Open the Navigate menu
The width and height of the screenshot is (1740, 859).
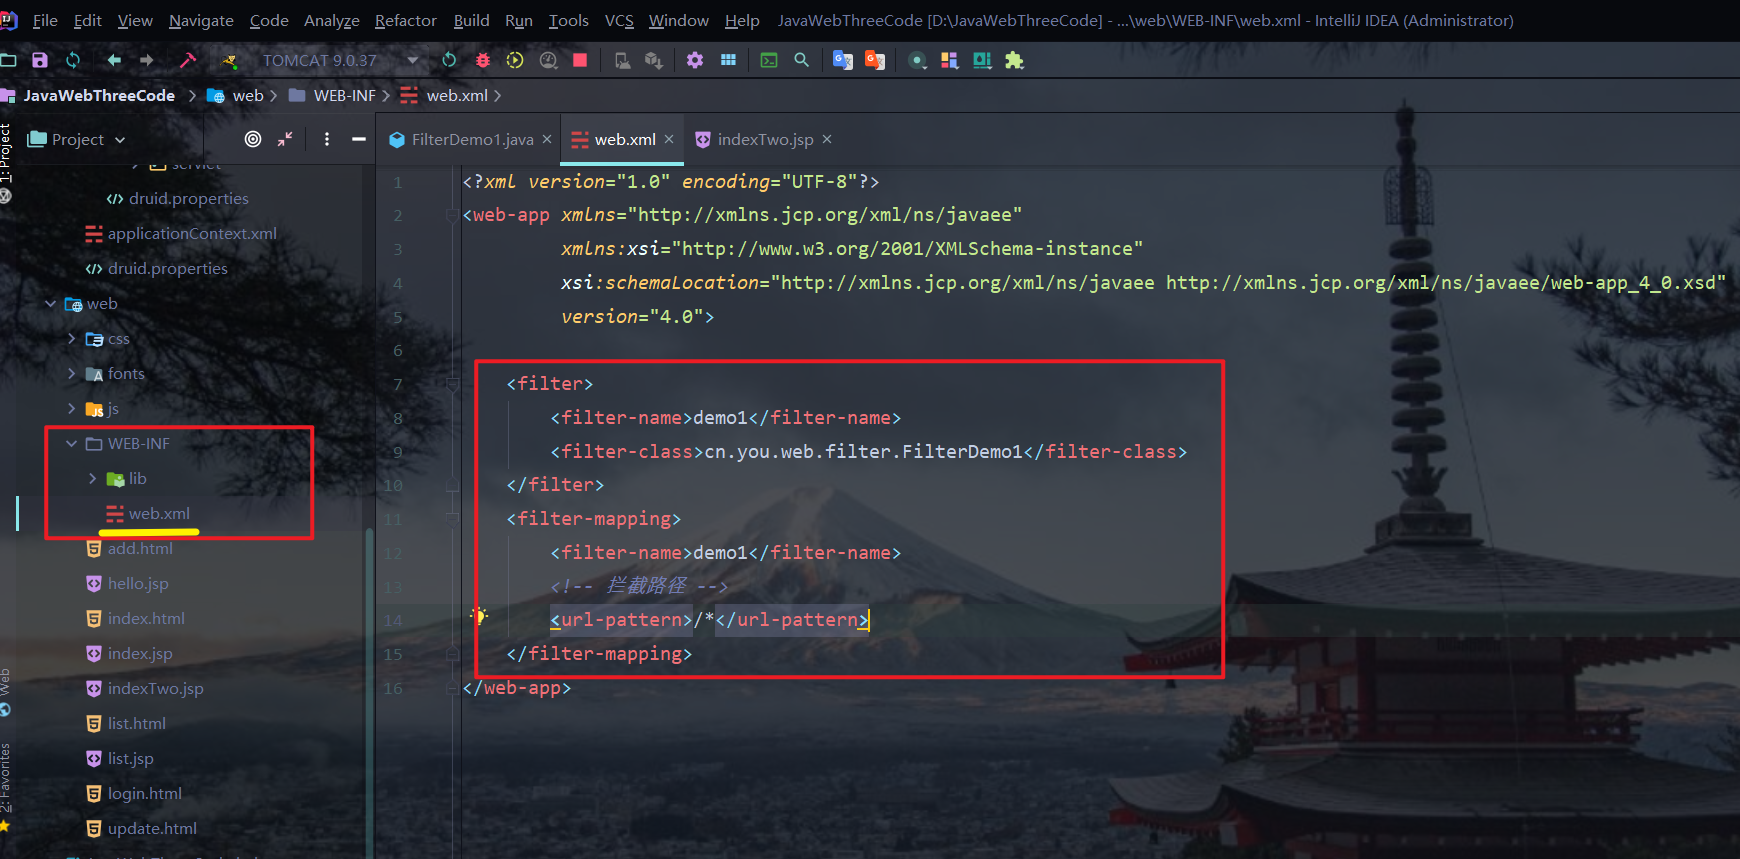click(x=201, y=20)
